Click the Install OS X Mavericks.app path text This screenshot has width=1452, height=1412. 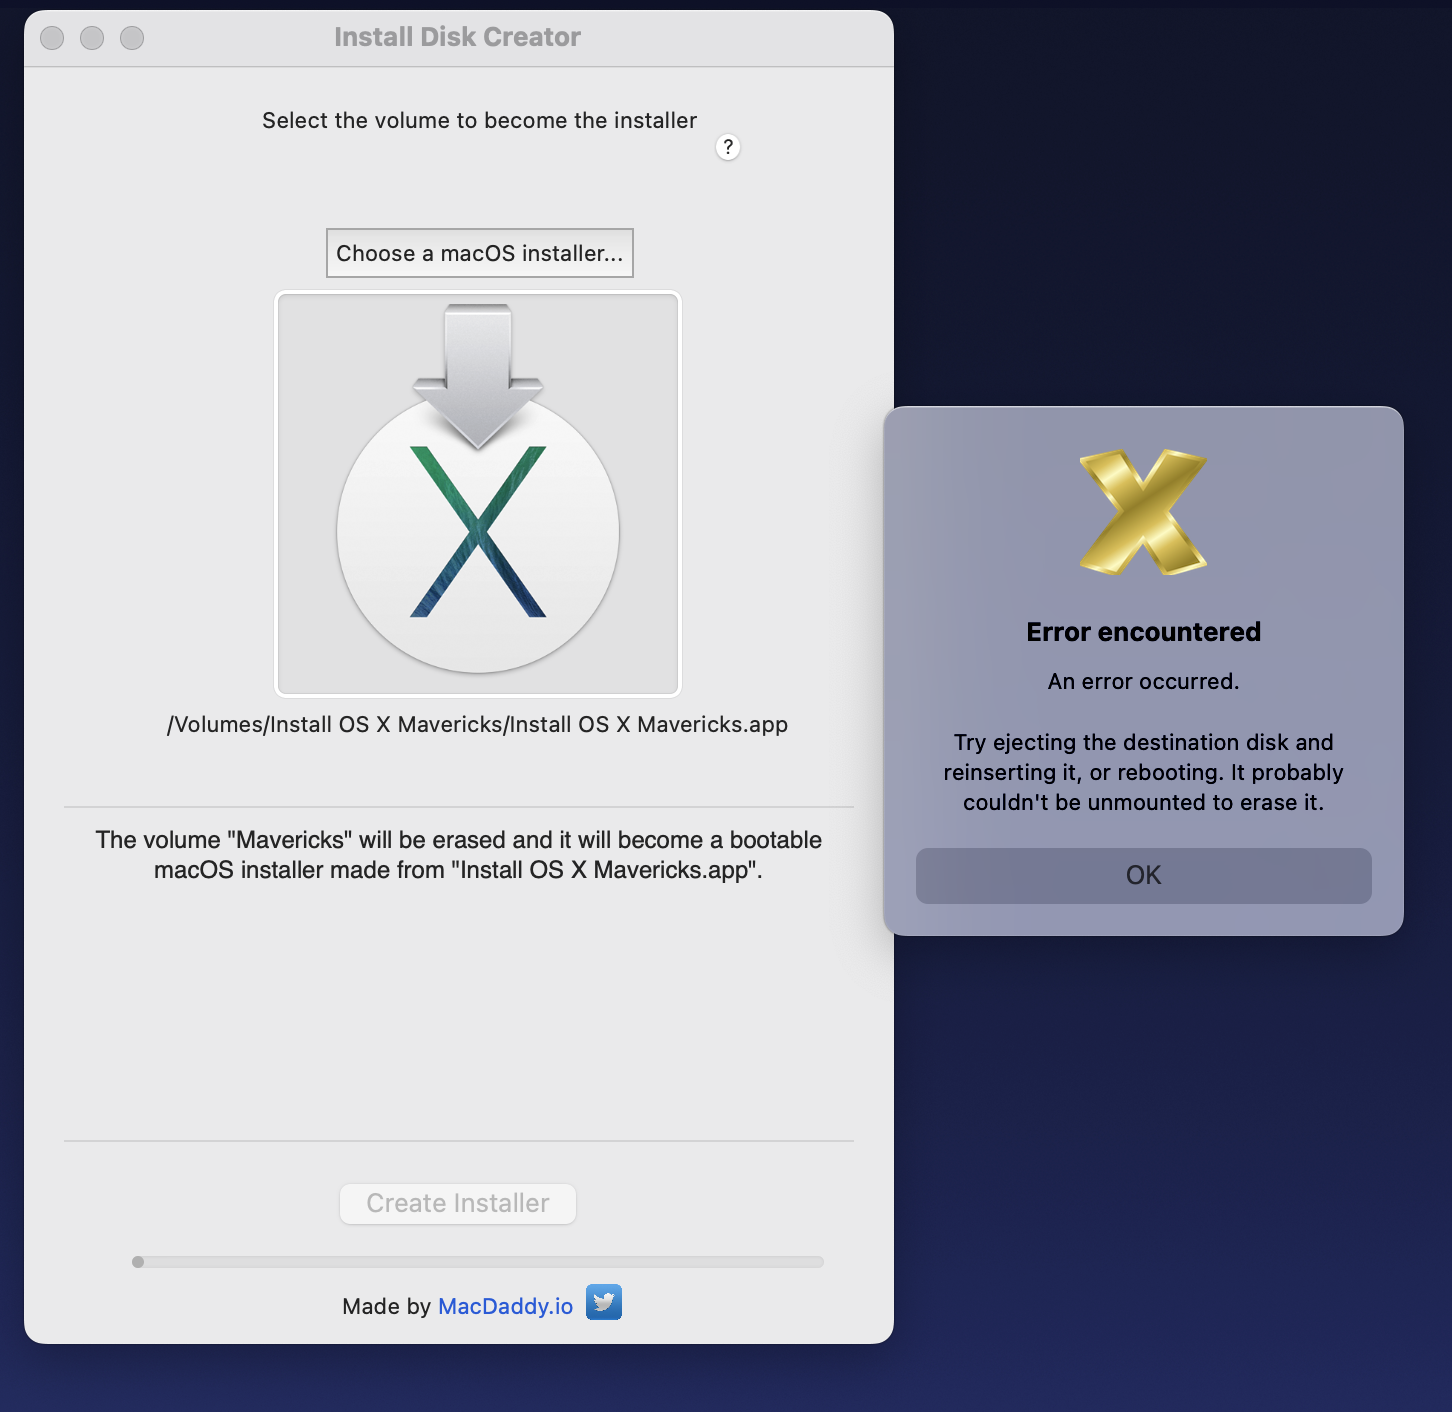[478, 724]
